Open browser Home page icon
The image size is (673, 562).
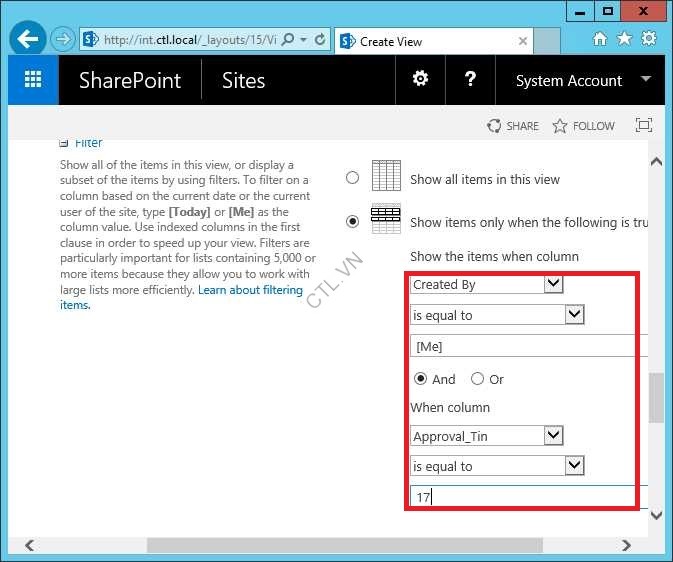[x=600, y=40]
